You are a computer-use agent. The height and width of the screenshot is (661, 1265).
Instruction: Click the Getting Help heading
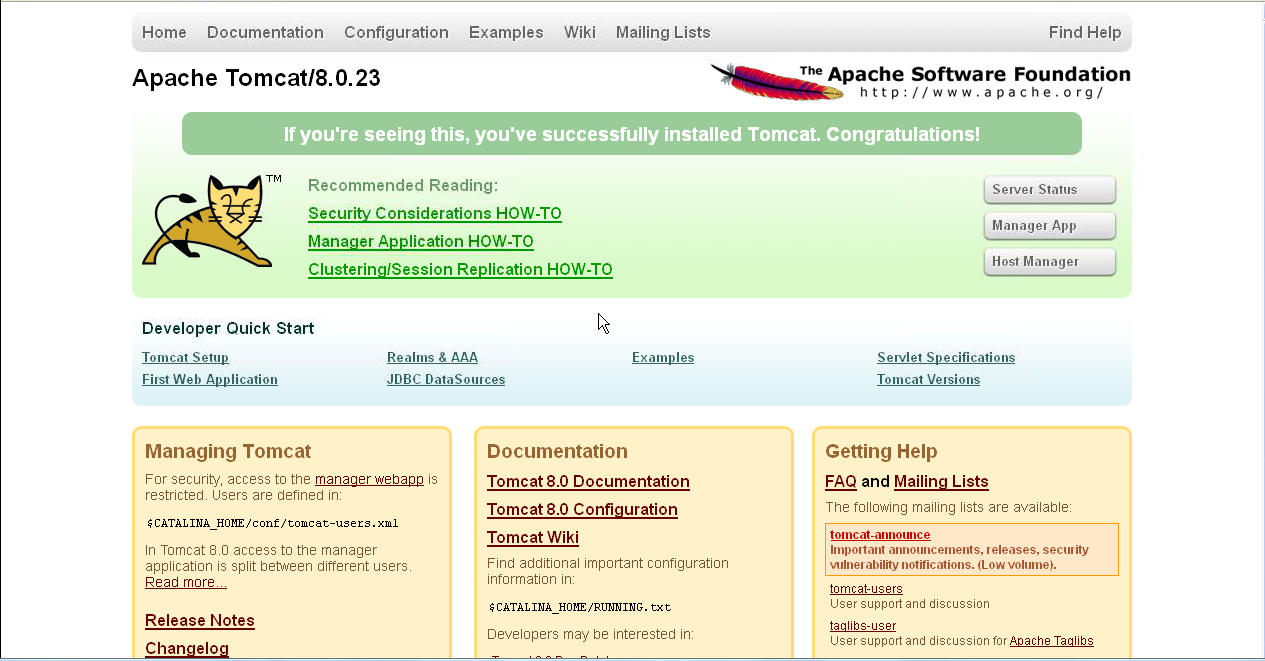click(x=881, y=451)
